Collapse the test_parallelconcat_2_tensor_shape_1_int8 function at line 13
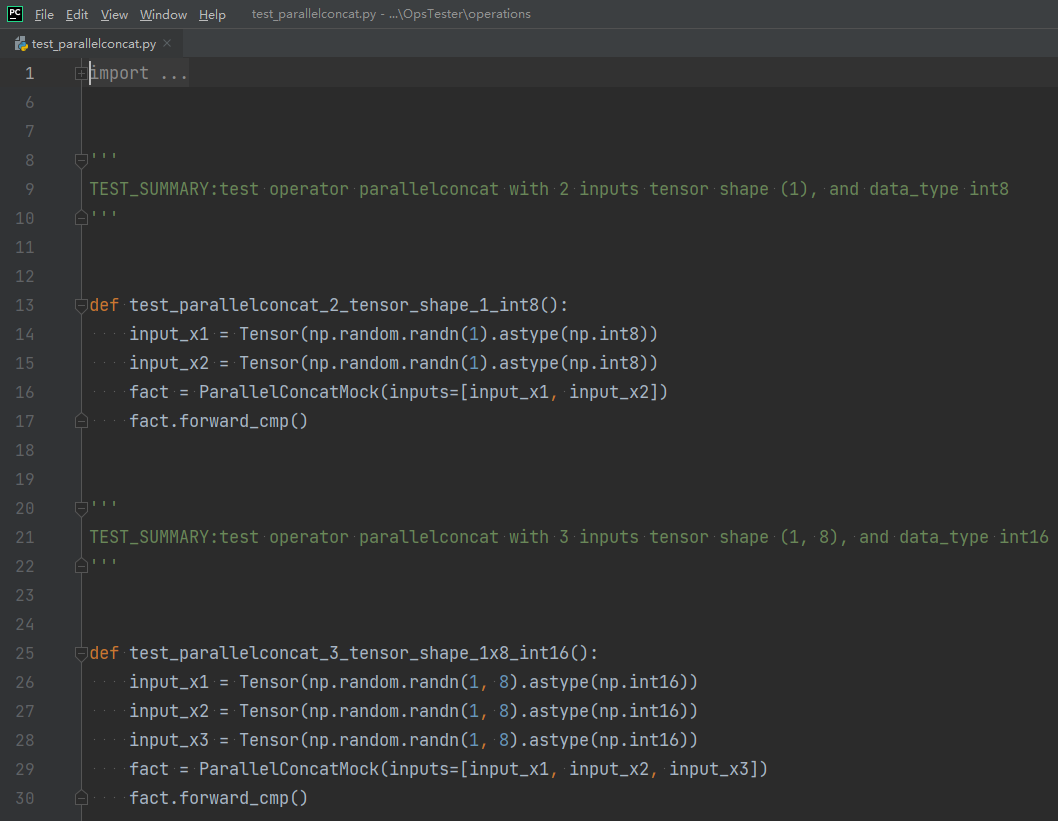The height and width of the screenshot is (821, 1058). click(x=81, y=305)
